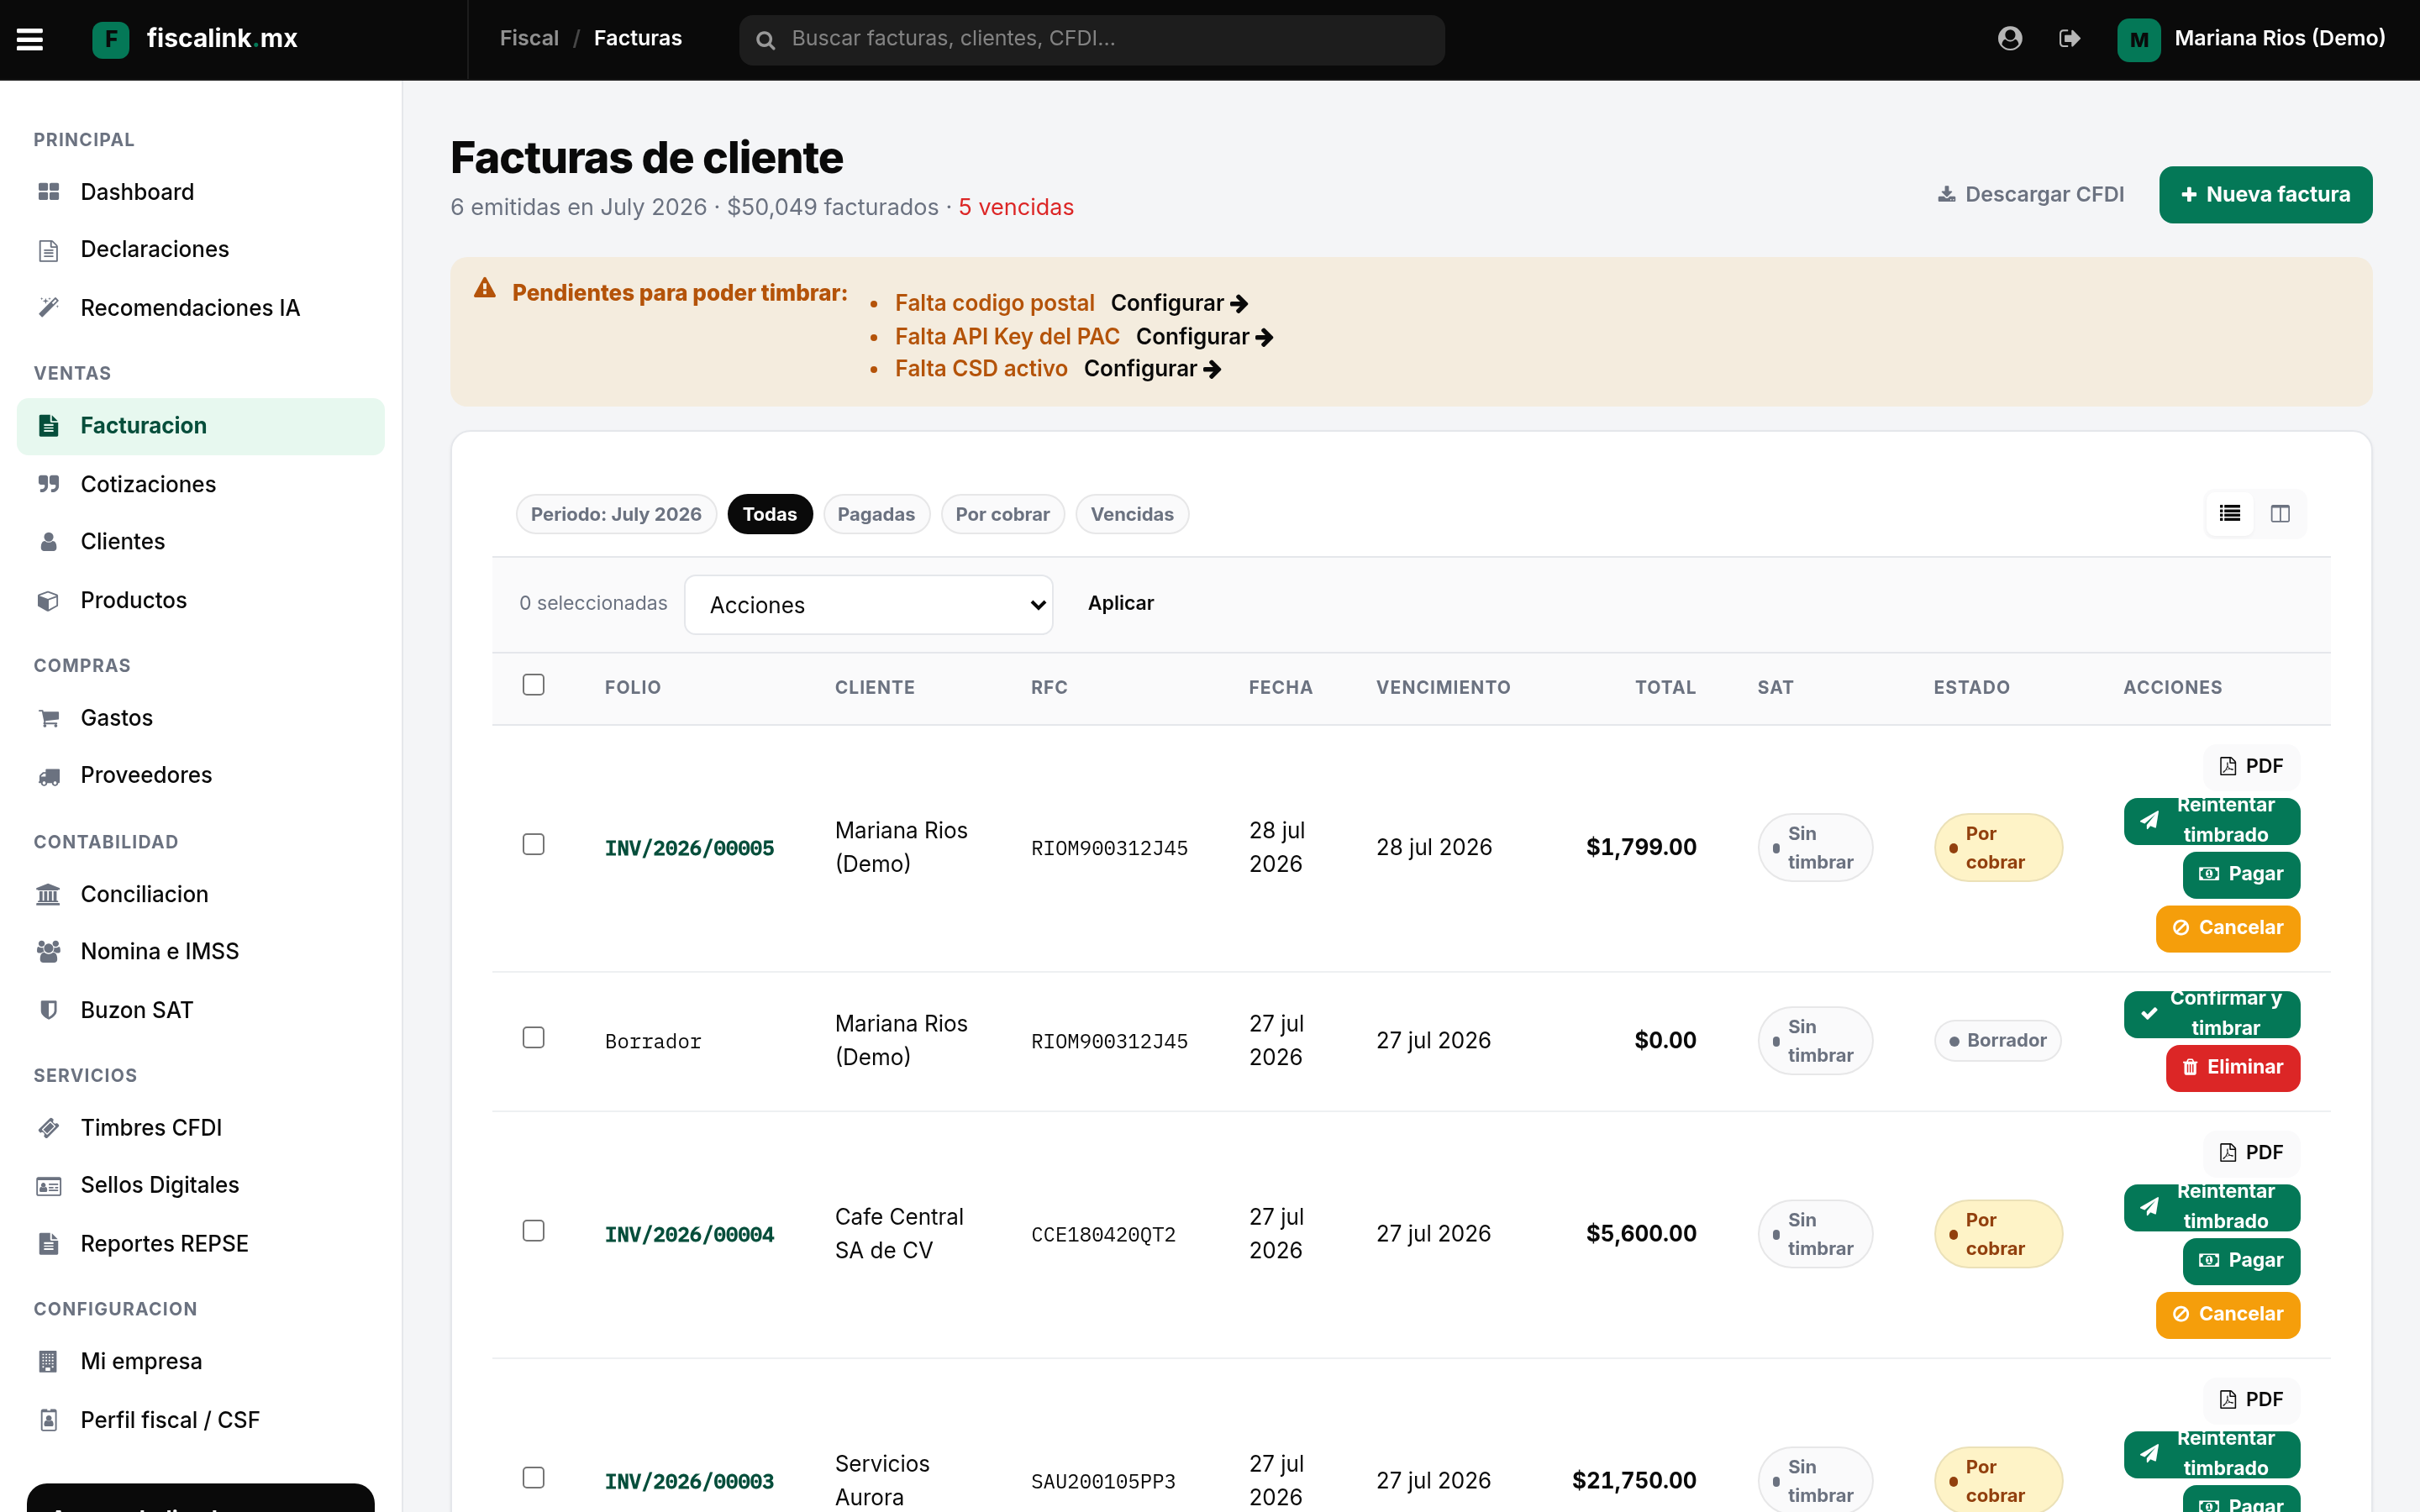This screenshot has width=2420, height=1512.
Task: Click the Productos box icon
Action: [48, 600]
